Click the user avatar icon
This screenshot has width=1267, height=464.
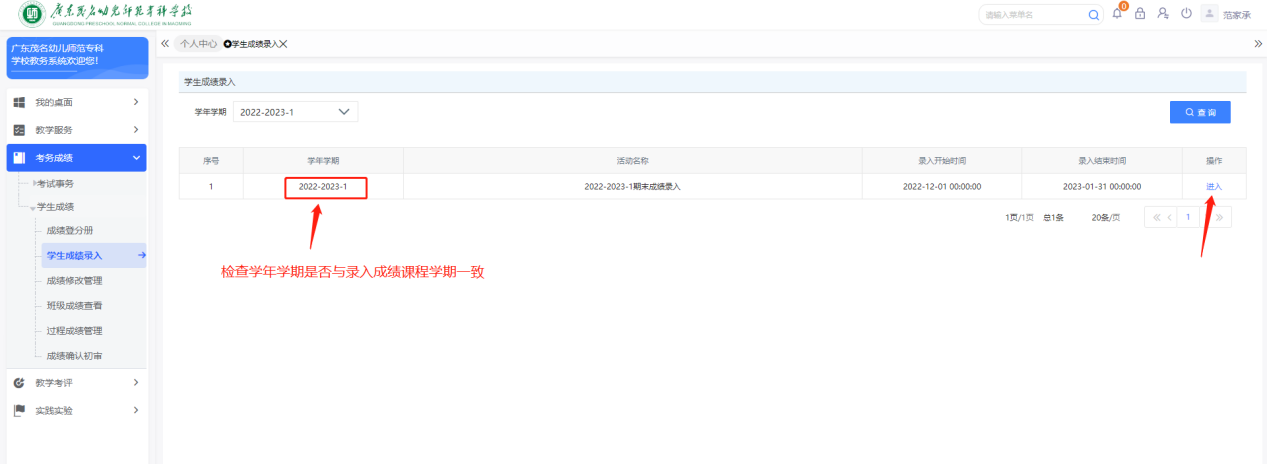(1209, 14)
